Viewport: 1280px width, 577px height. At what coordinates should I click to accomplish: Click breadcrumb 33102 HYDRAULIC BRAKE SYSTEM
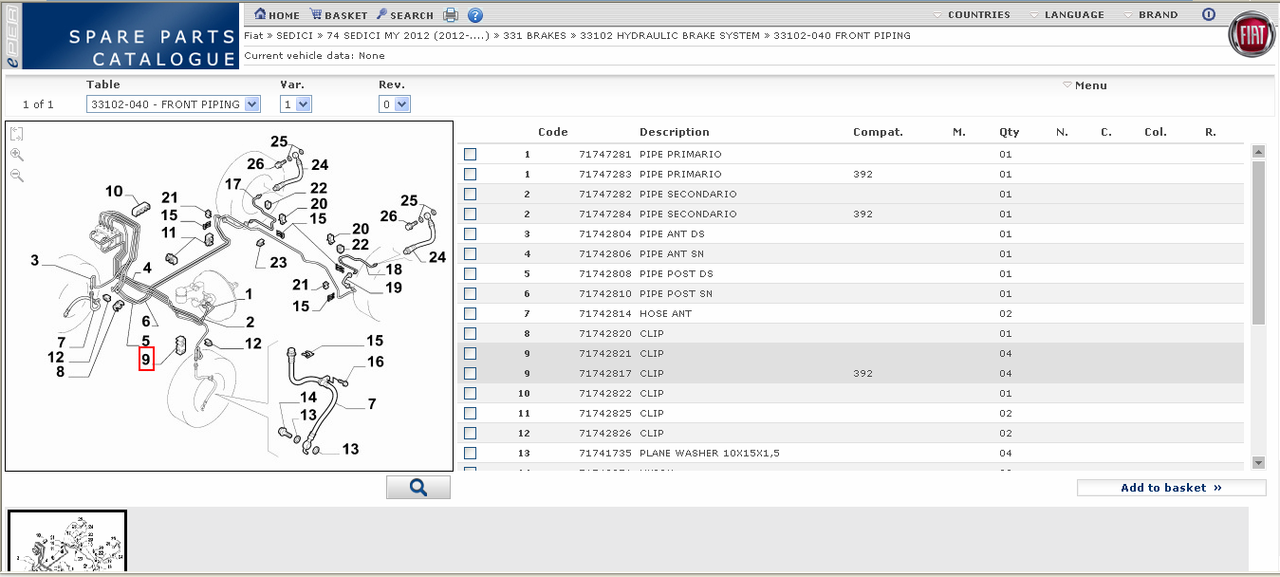point(668,36)
